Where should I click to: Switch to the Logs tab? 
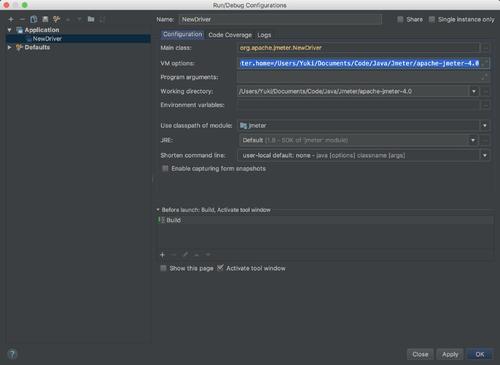(x=264, y=35)
